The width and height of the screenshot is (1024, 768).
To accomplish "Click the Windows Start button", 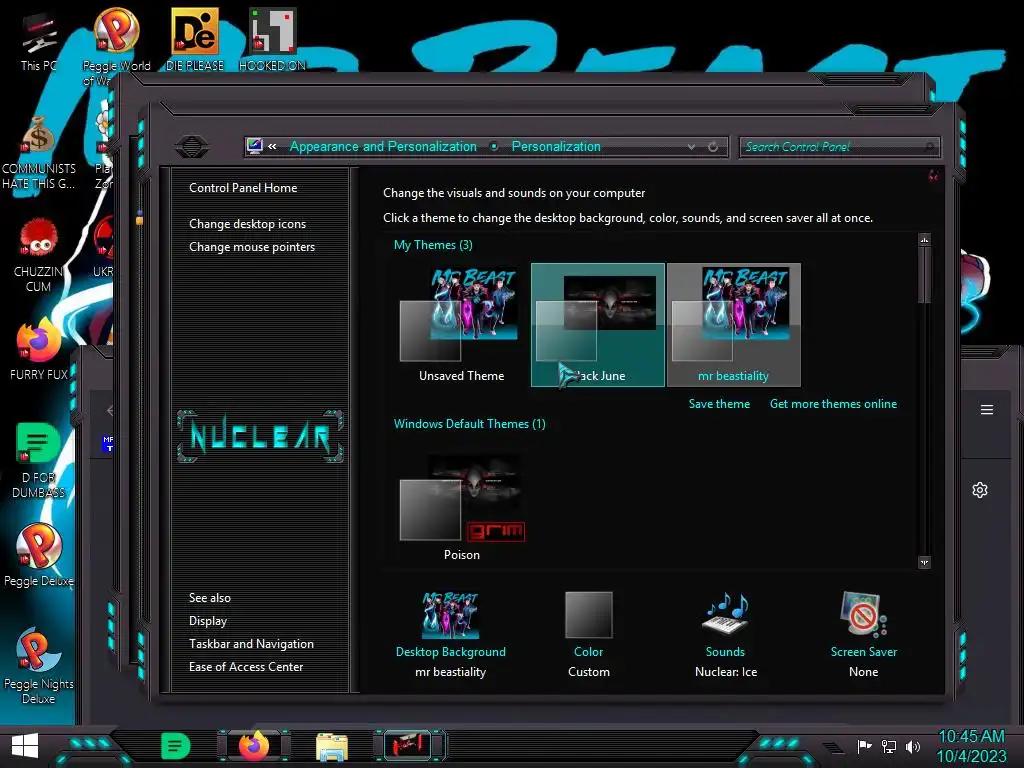I will coord(25,746).
